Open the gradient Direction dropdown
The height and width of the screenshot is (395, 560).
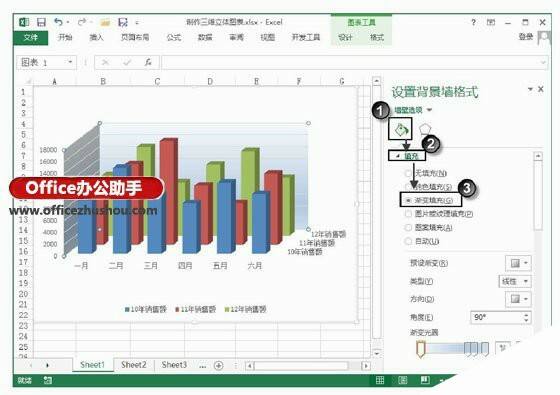tap(518, 299)
